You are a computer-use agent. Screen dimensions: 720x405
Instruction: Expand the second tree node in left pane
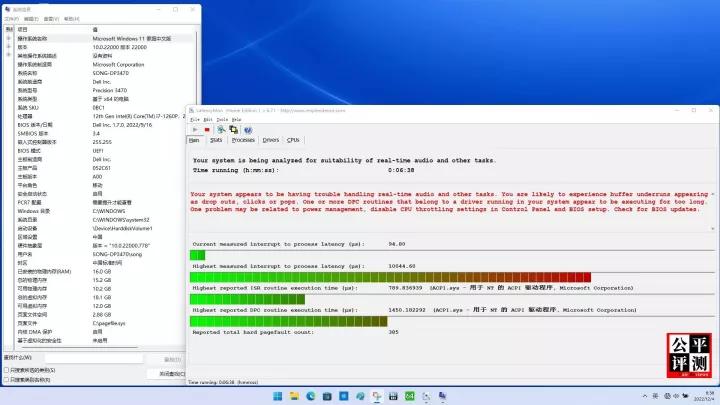pos(8,45)
